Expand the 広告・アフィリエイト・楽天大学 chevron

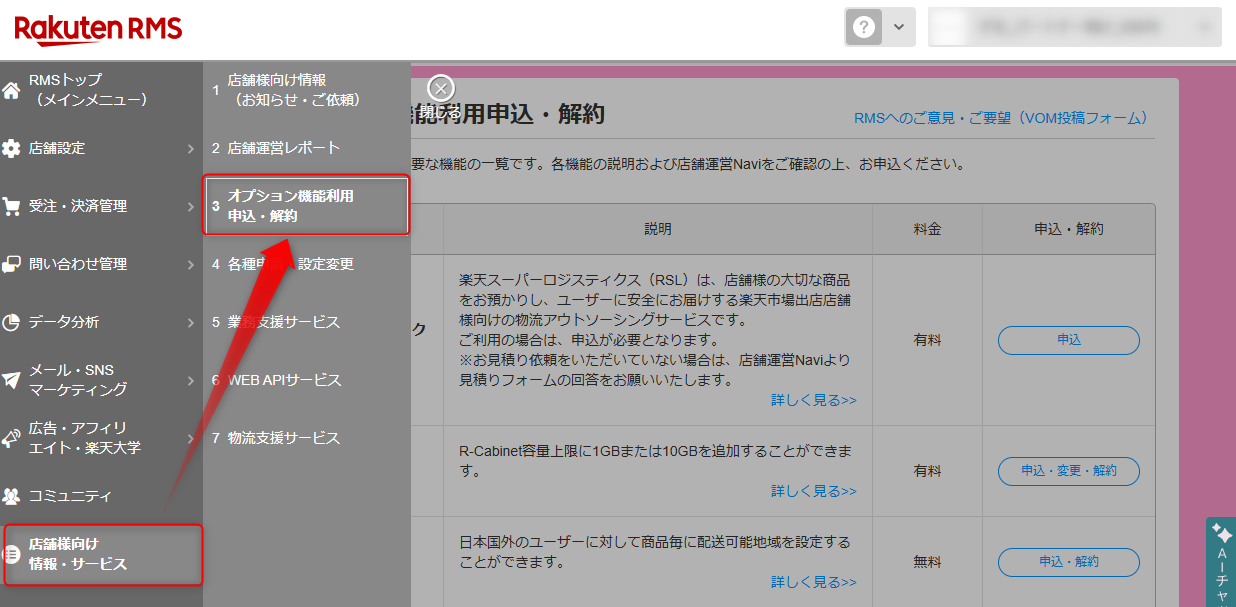pyautogui.click(x=191, y=438)
